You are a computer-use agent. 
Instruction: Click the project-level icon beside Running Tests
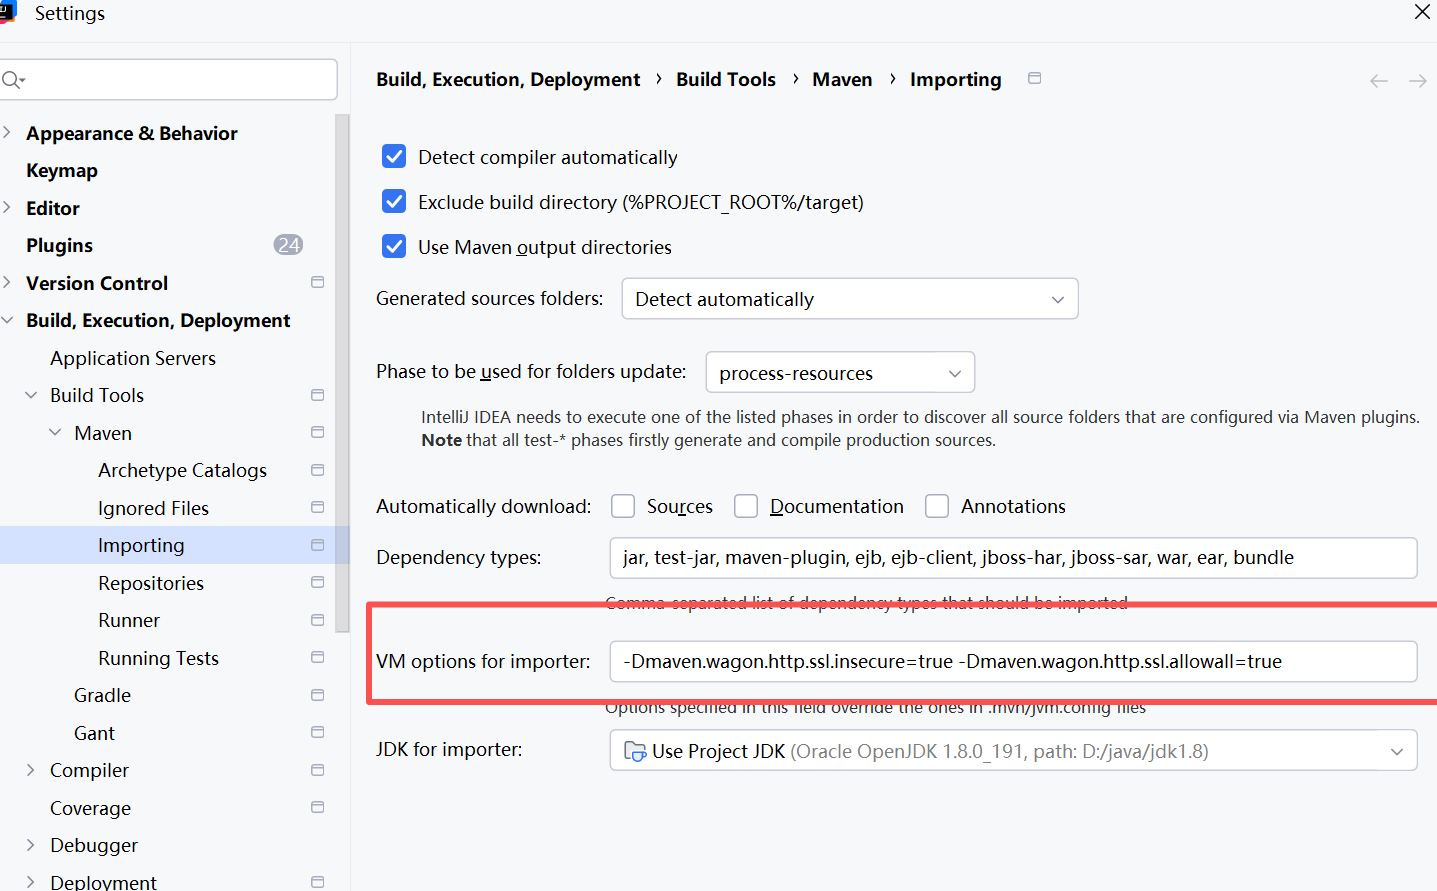[318, 657]
